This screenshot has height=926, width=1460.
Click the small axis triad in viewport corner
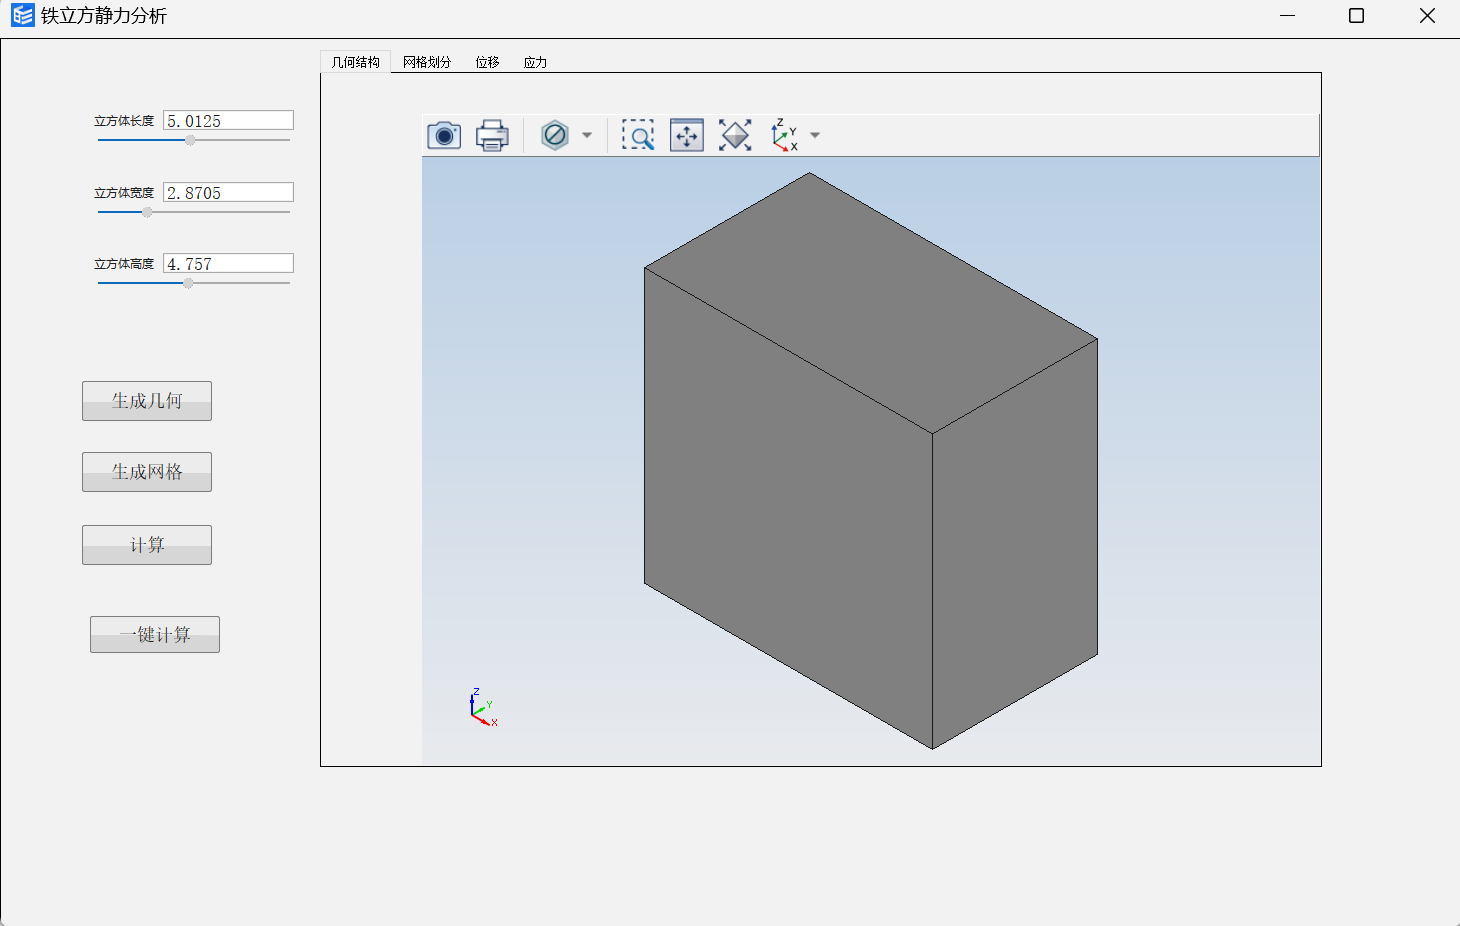tap(483, 707)
